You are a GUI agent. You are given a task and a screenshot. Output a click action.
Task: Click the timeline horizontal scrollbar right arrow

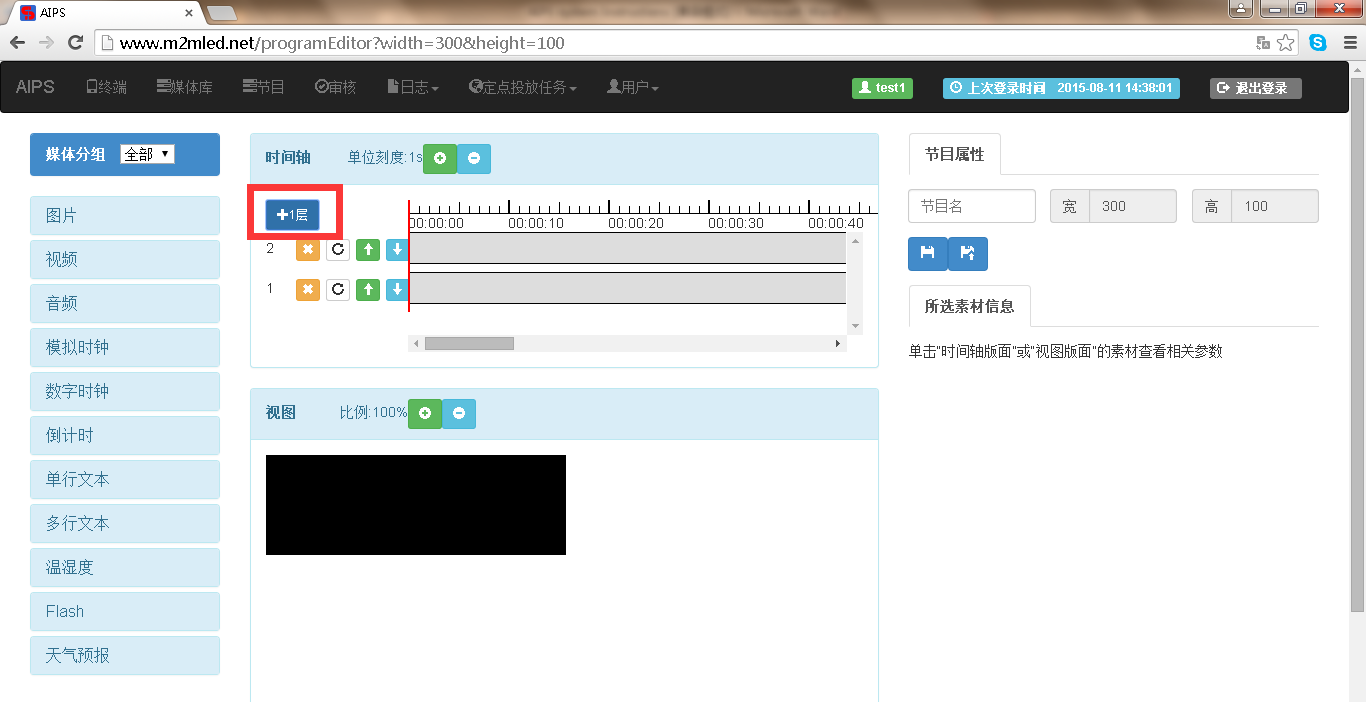pyautogui.click(x=838, y=343)
